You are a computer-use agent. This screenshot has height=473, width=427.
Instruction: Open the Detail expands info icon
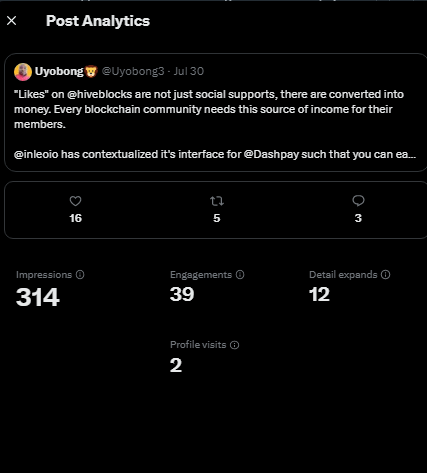(386, 275)
